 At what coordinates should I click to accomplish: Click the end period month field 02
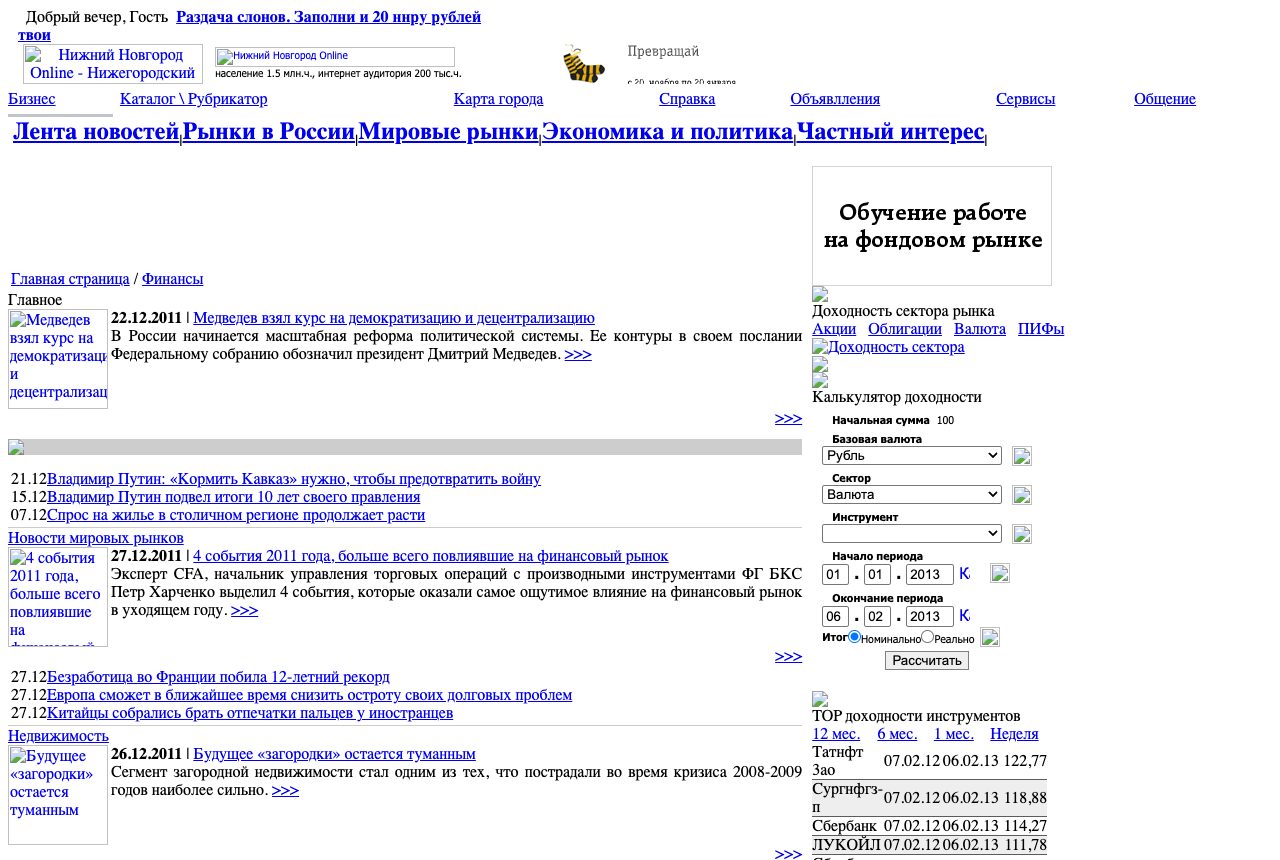click(877, 617)
